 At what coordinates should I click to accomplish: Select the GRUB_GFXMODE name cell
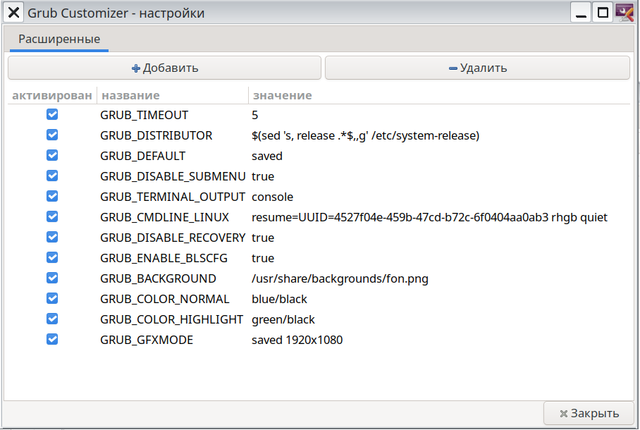[x=147, y=340]
